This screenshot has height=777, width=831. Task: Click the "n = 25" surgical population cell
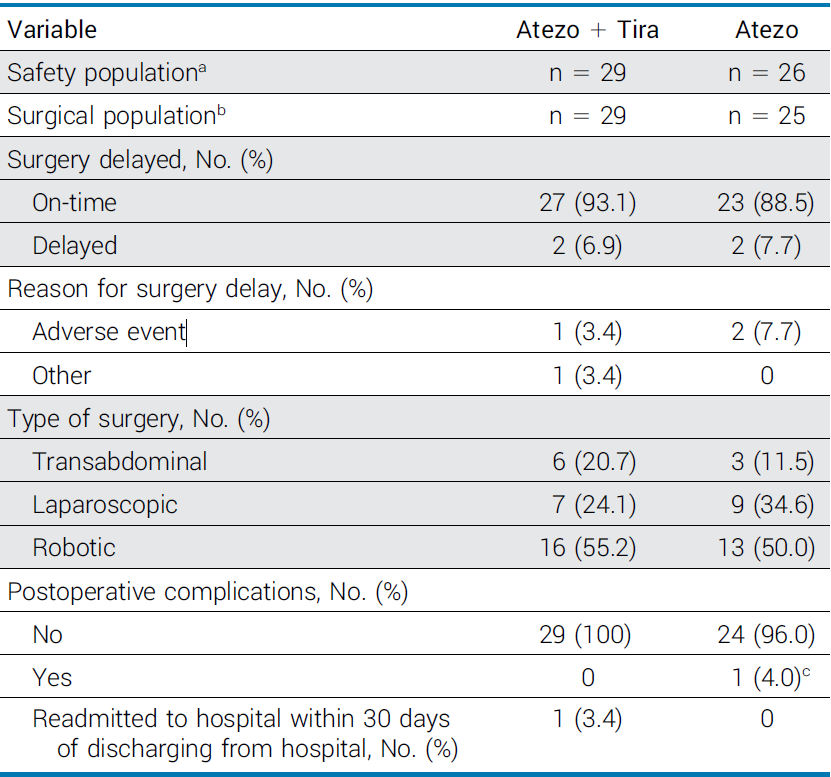click(x=766, y=116)
